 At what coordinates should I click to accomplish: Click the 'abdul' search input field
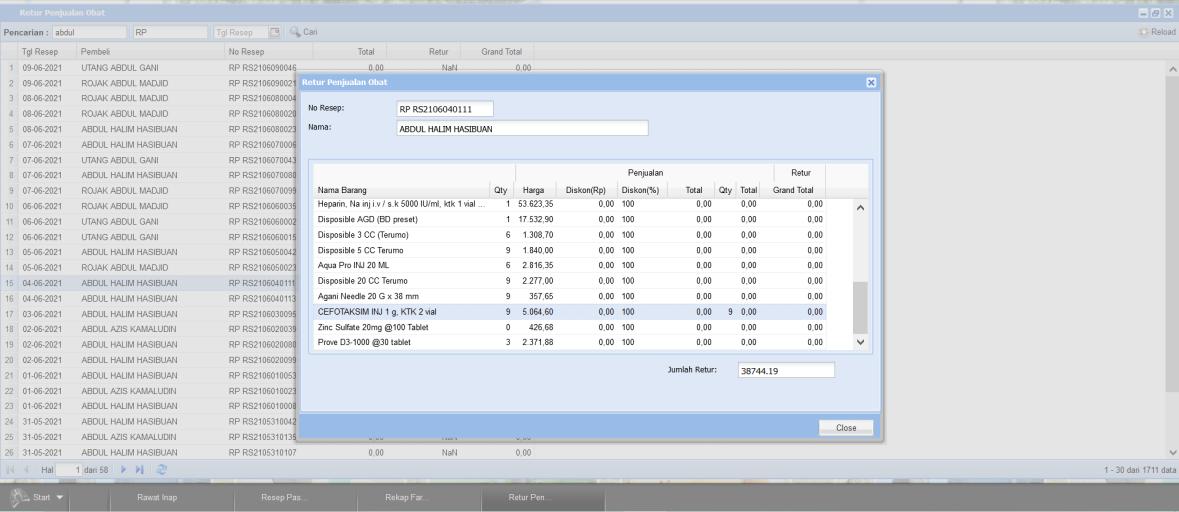89,32
